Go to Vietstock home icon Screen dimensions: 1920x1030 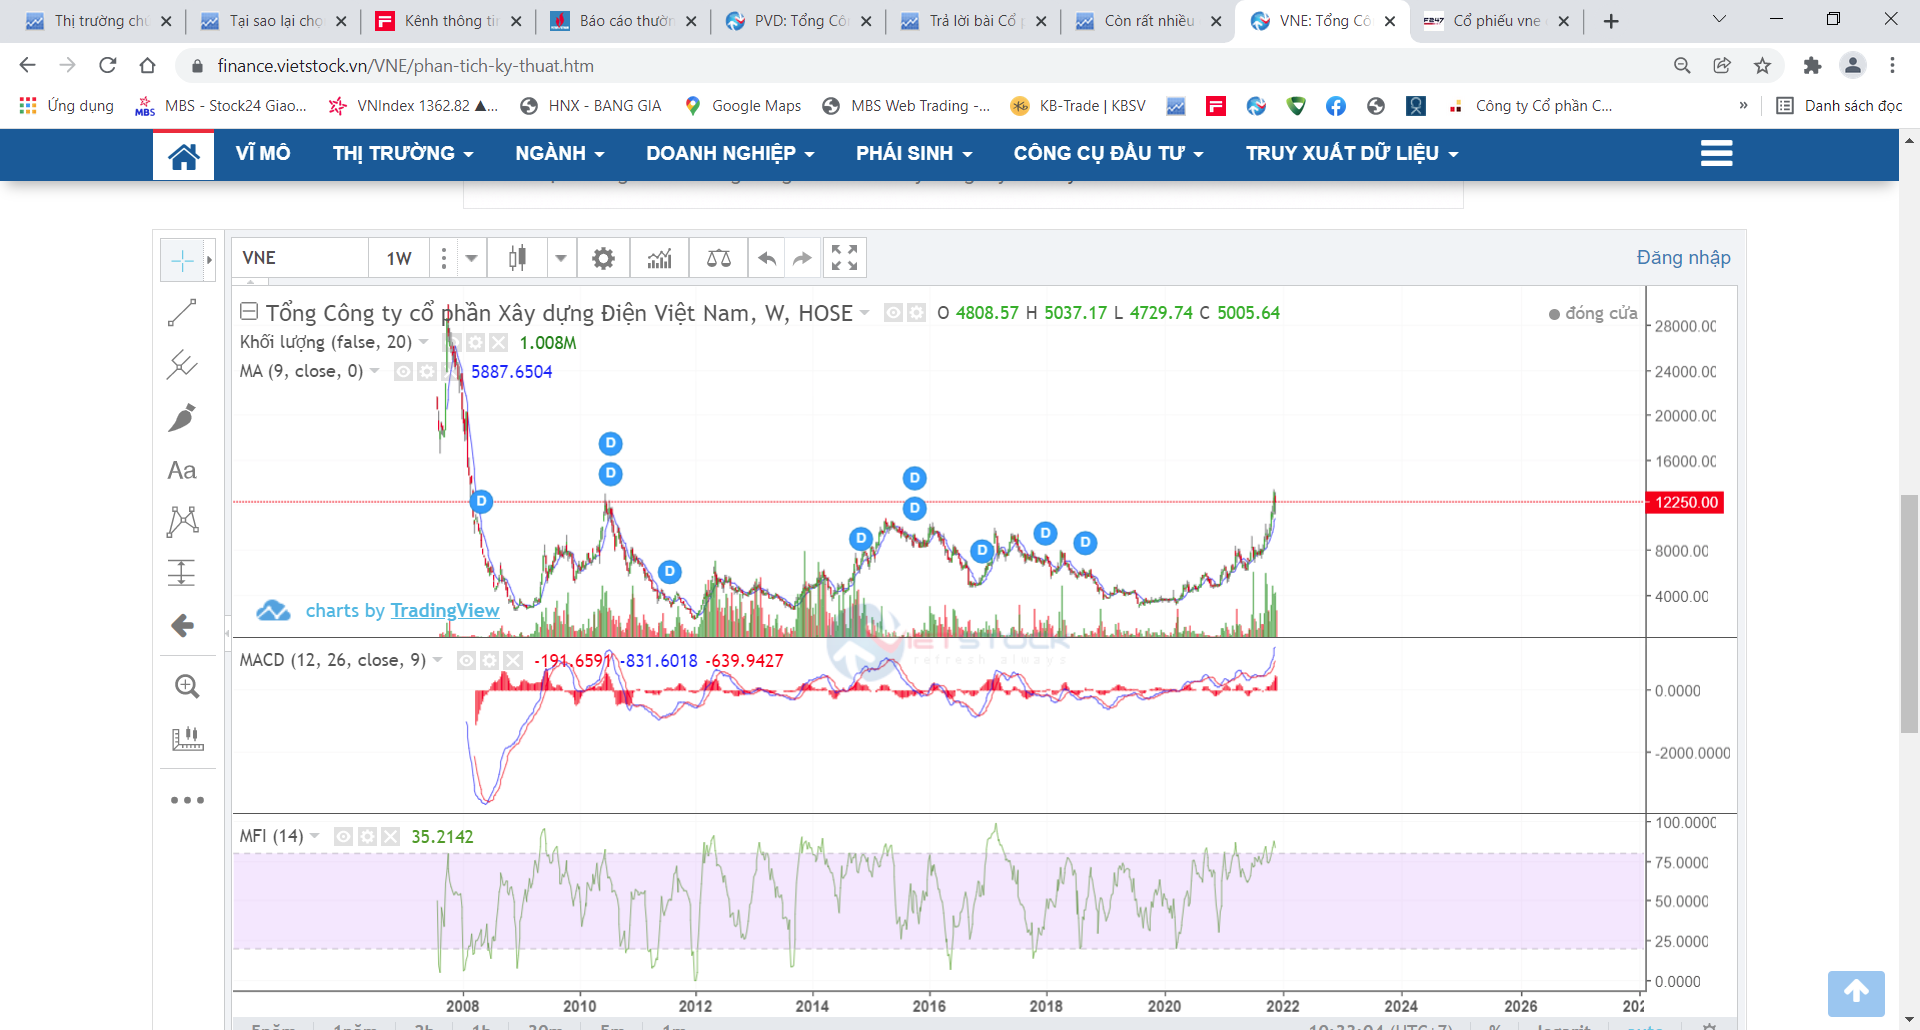tap(183, 155)
